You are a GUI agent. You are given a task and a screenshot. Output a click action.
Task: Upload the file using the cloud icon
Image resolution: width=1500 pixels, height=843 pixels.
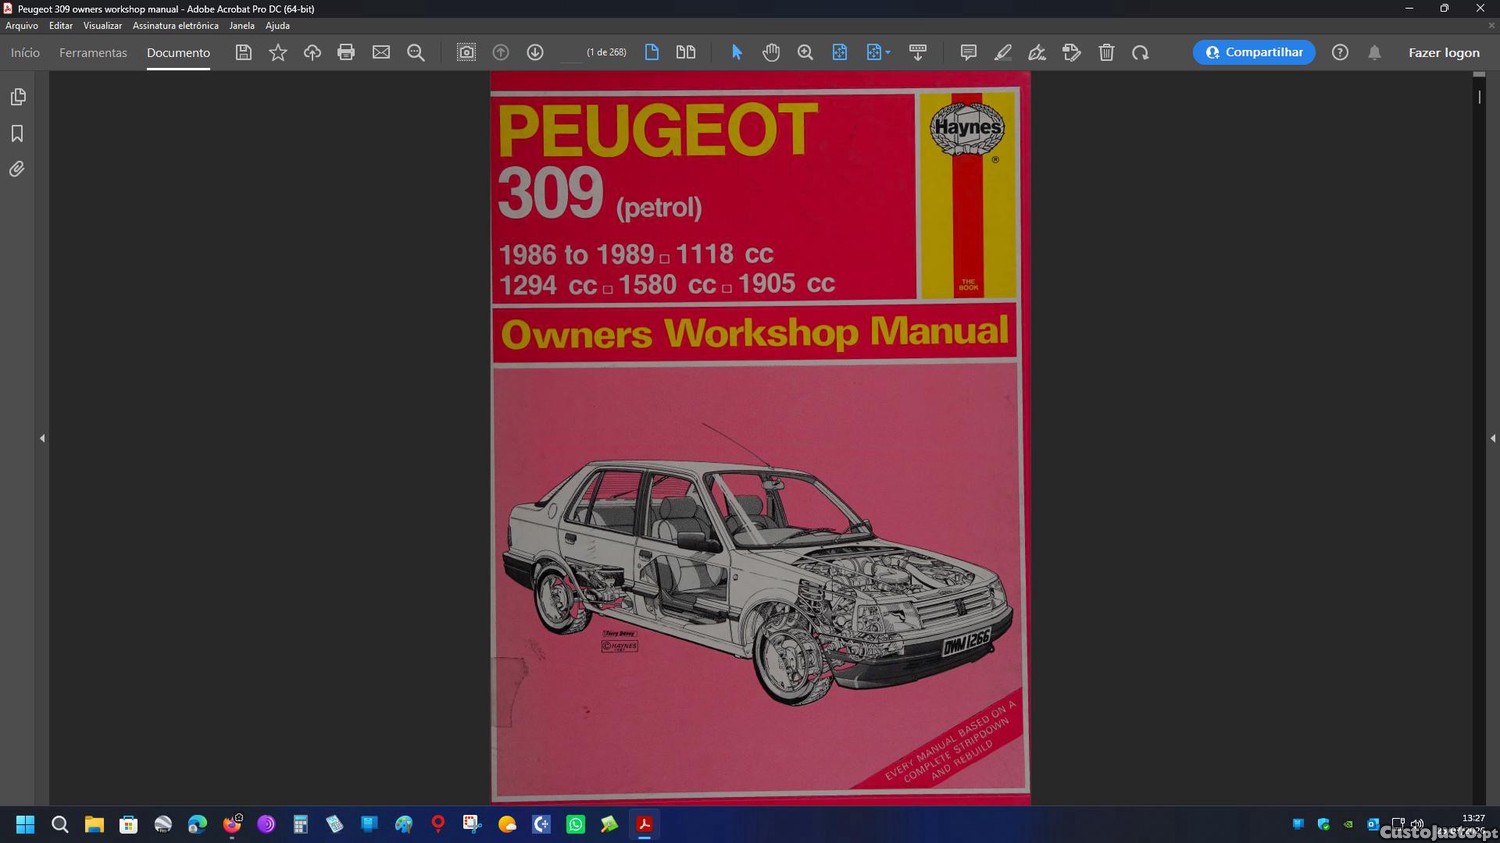pos(312,52)
